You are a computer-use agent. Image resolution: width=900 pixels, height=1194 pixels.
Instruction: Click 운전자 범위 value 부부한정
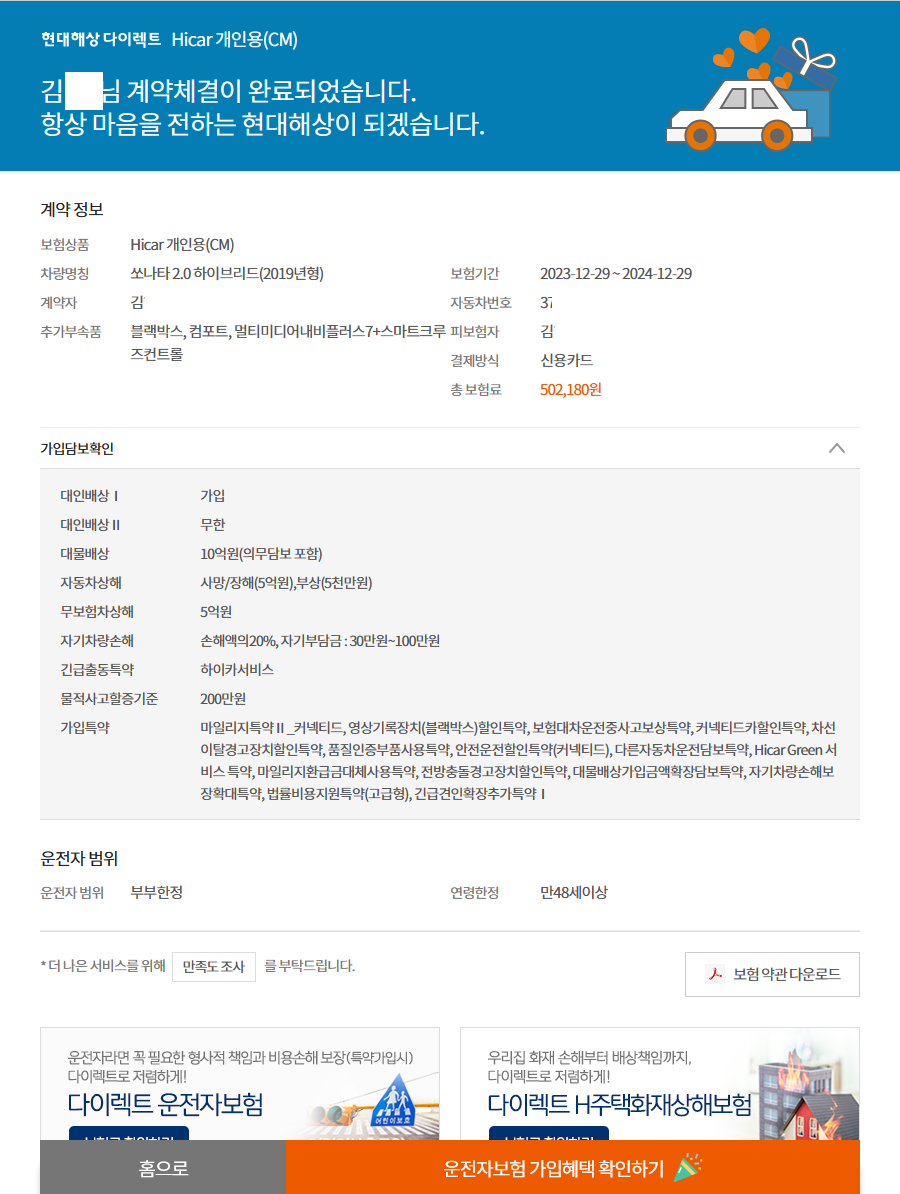pyautogui.click(x=156, y=892)
